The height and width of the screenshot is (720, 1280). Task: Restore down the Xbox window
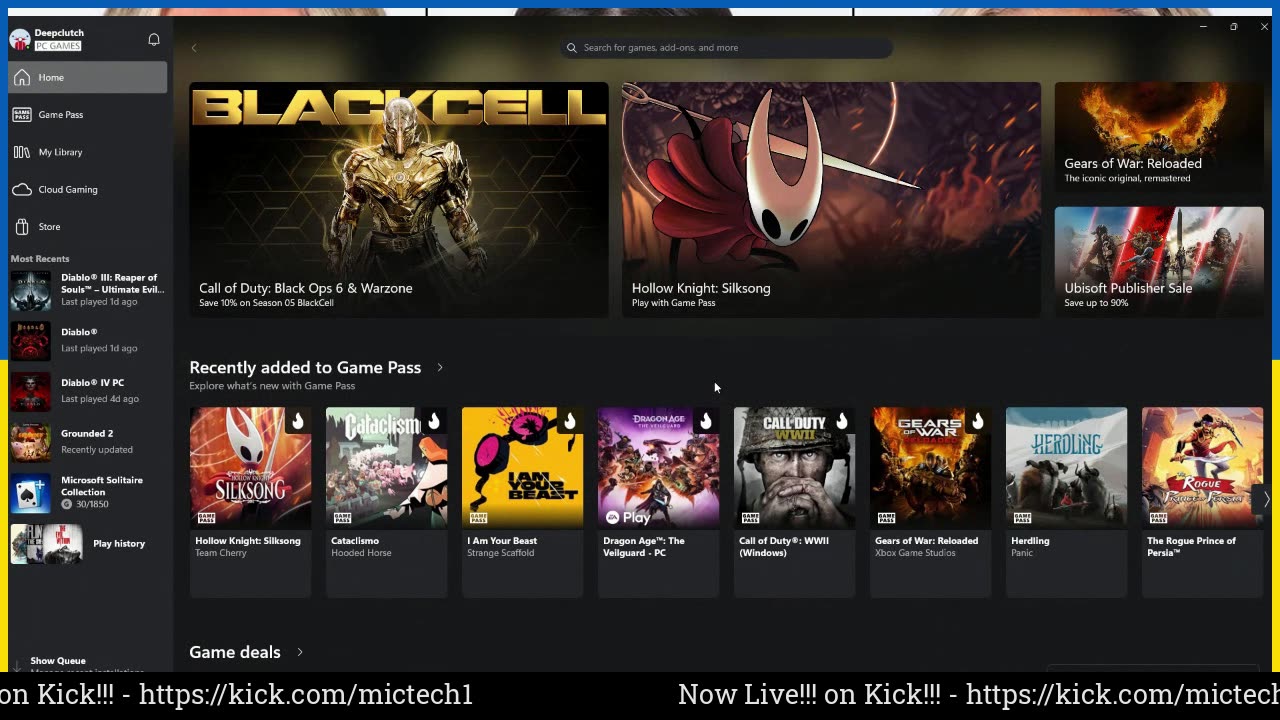tap(1234, 27)
